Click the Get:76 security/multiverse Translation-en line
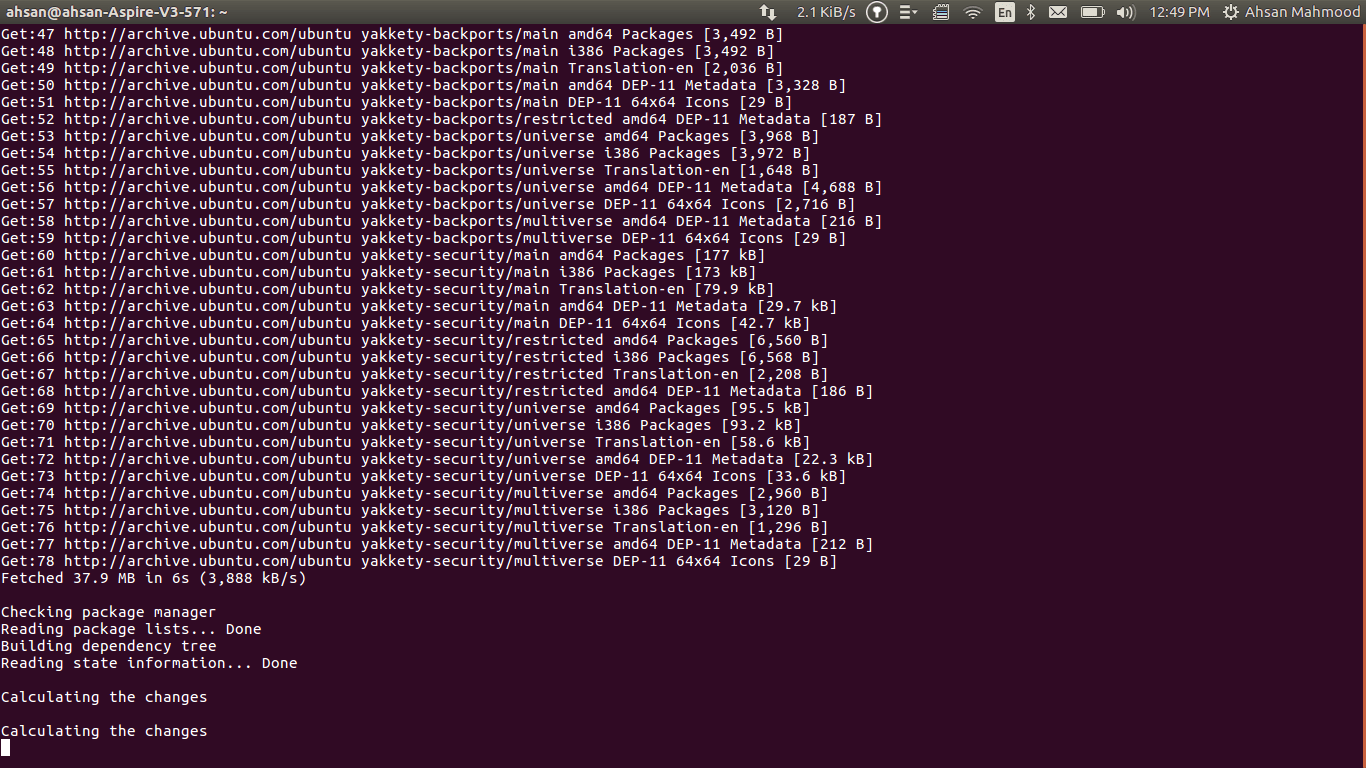The image size is (1366, 768). [415, 527]
